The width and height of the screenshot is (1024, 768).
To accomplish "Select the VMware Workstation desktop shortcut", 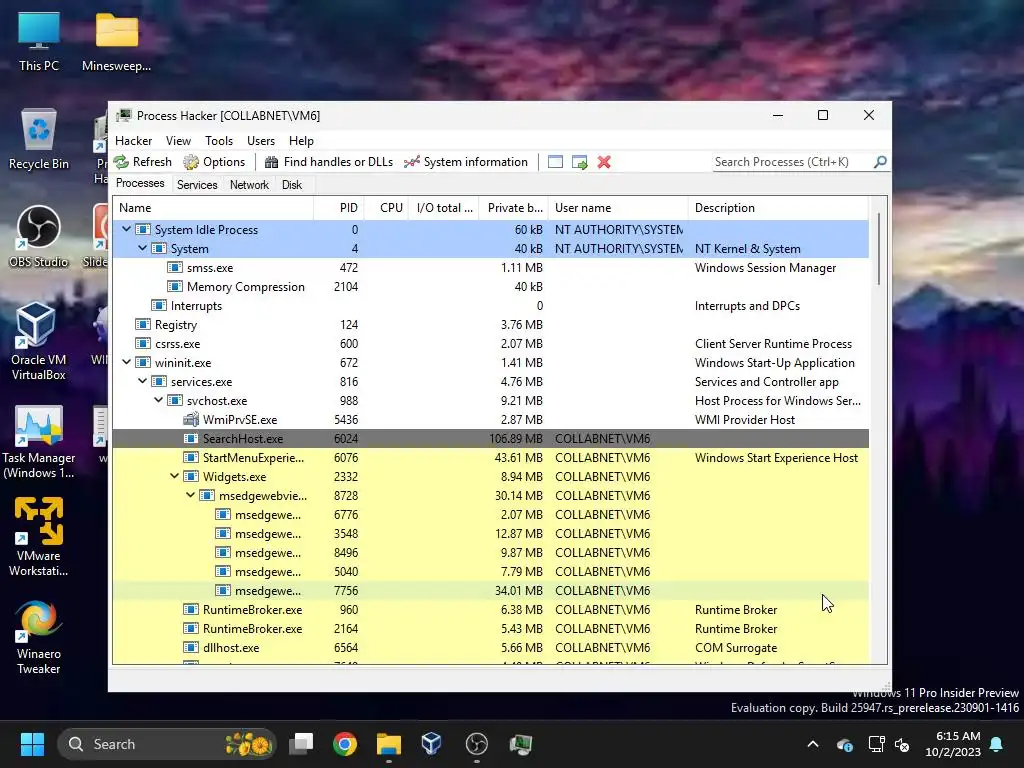I will tap(39, 537).
